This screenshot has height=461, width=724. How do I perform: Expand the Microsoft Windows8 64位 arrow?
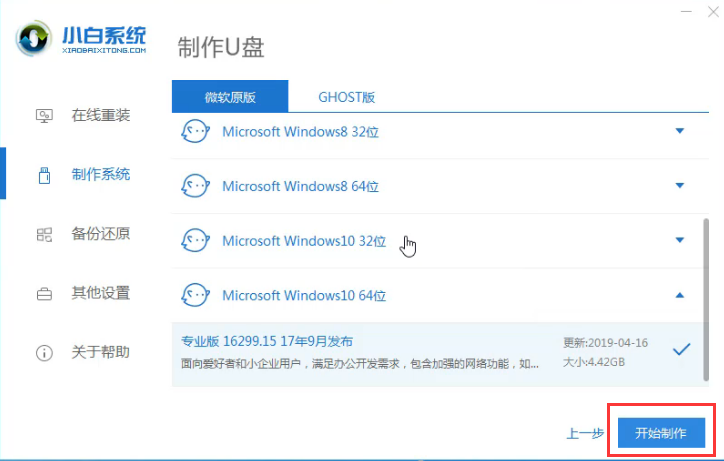(680, 186)
